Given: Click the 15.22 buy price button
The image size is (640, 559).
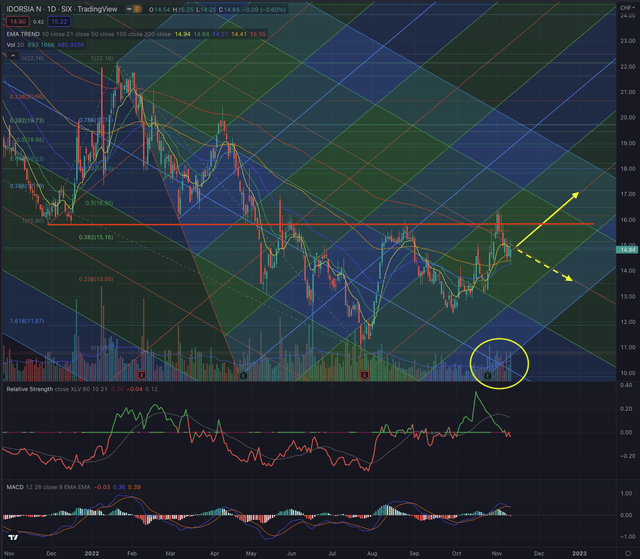Looking at the screenshot, I should [x=59, y=22].
